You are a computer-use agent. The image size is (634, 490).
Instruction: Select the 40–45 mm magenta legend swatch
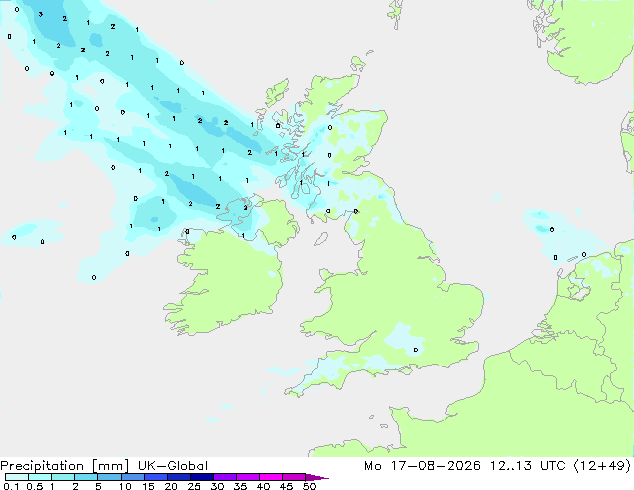click(x=271, y=477)
